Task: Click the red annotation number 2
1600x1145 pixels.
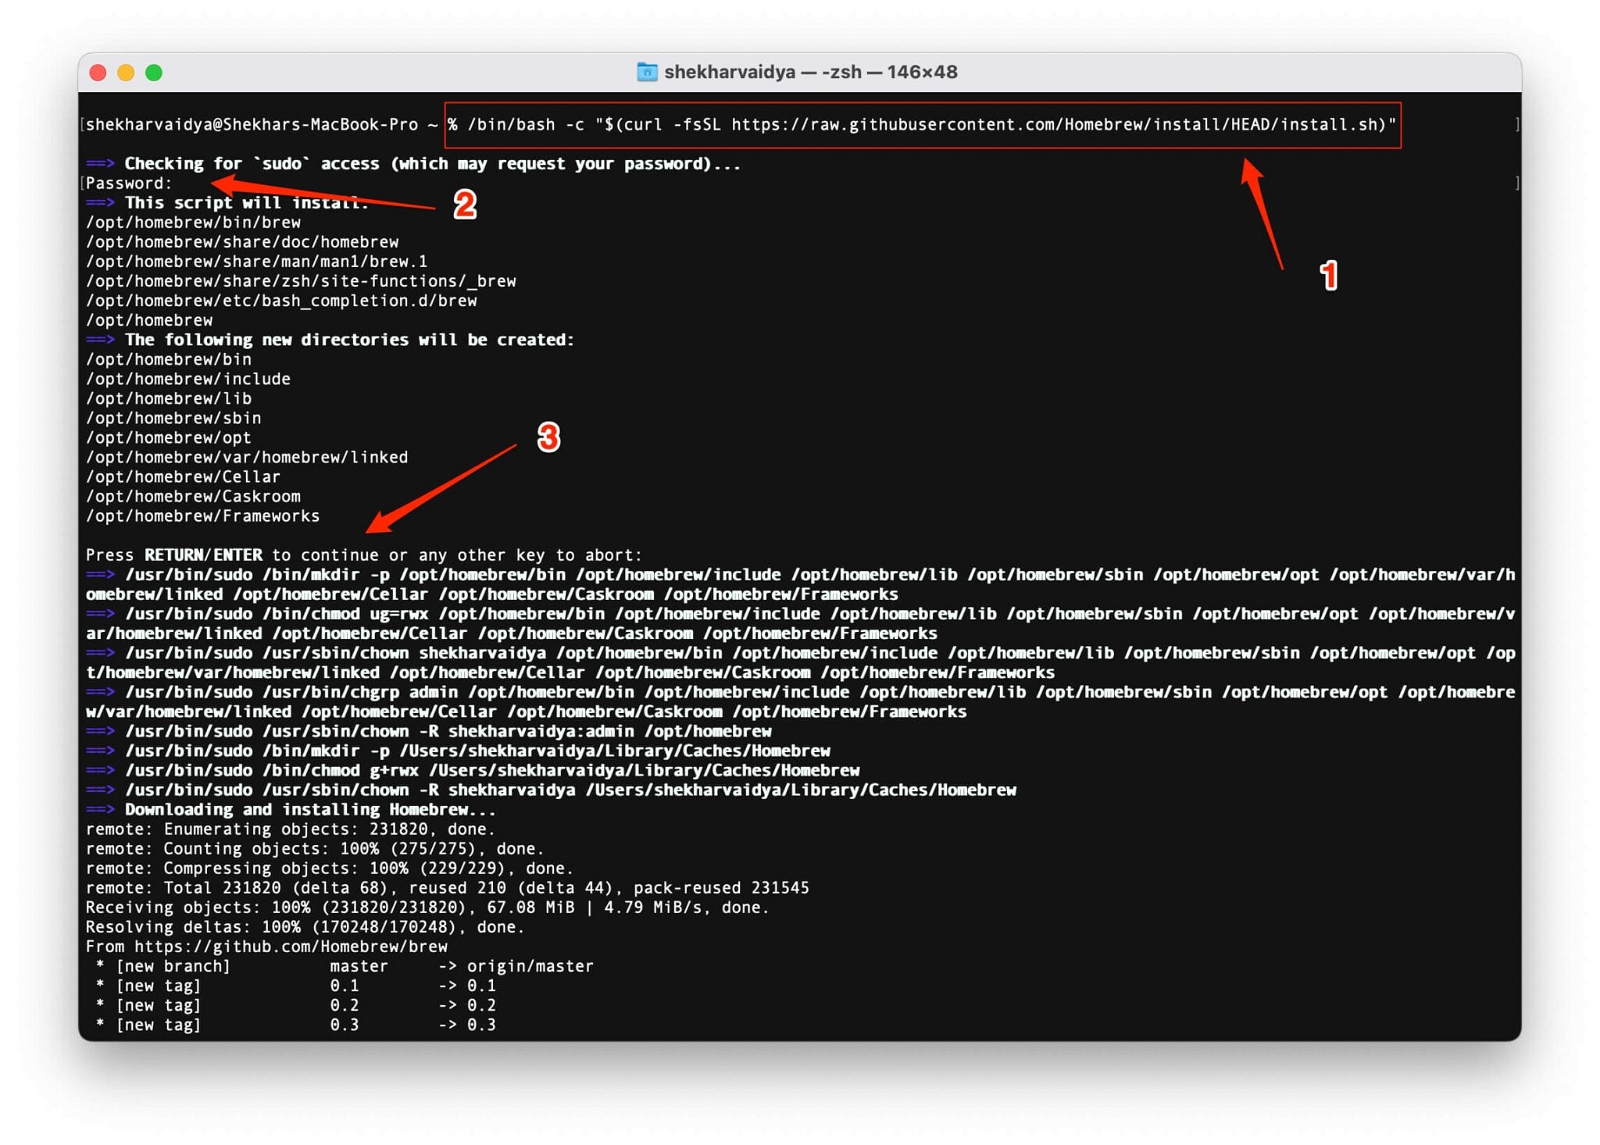Action: point(464,205)
